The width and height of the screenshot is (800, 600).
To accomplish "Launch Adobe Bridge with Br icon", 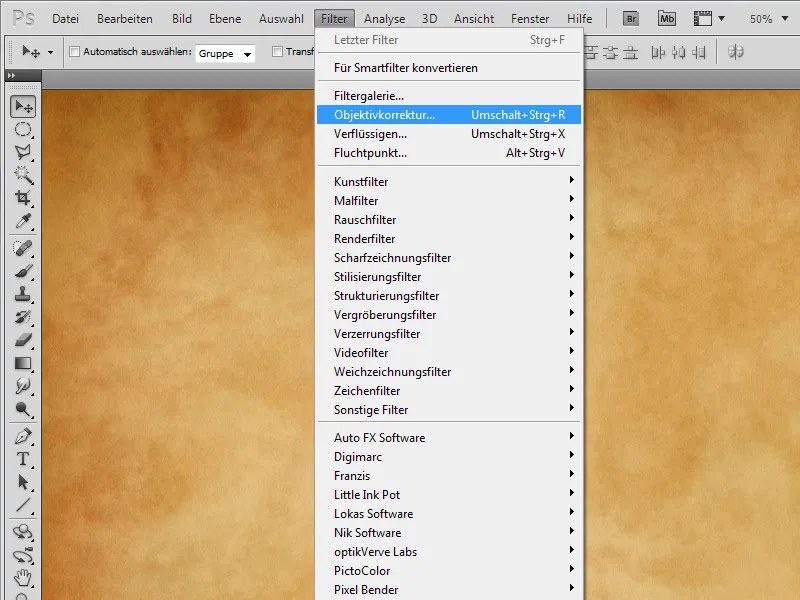I will pos(631,19).
